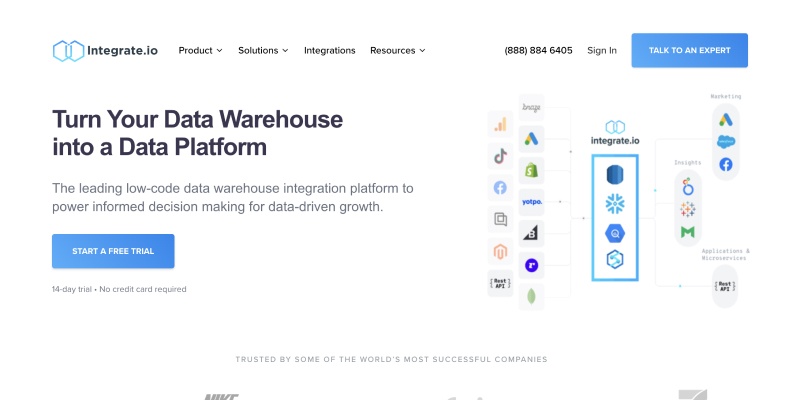
Task: Click the Google Ads icon in source column
Action: (x=531, y=139)
